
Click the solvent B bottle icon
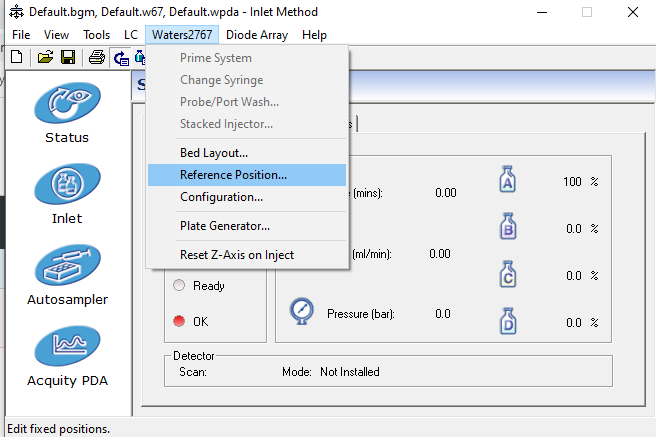click(x=508, y=226)
